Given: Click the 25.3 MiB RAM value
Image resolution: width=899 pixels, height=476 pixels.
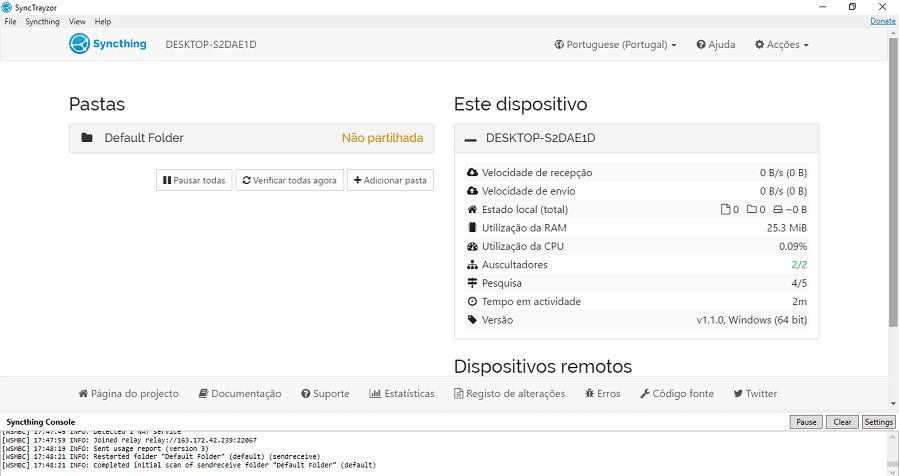Looking at the screenshot, I should (x=787, y=228).
